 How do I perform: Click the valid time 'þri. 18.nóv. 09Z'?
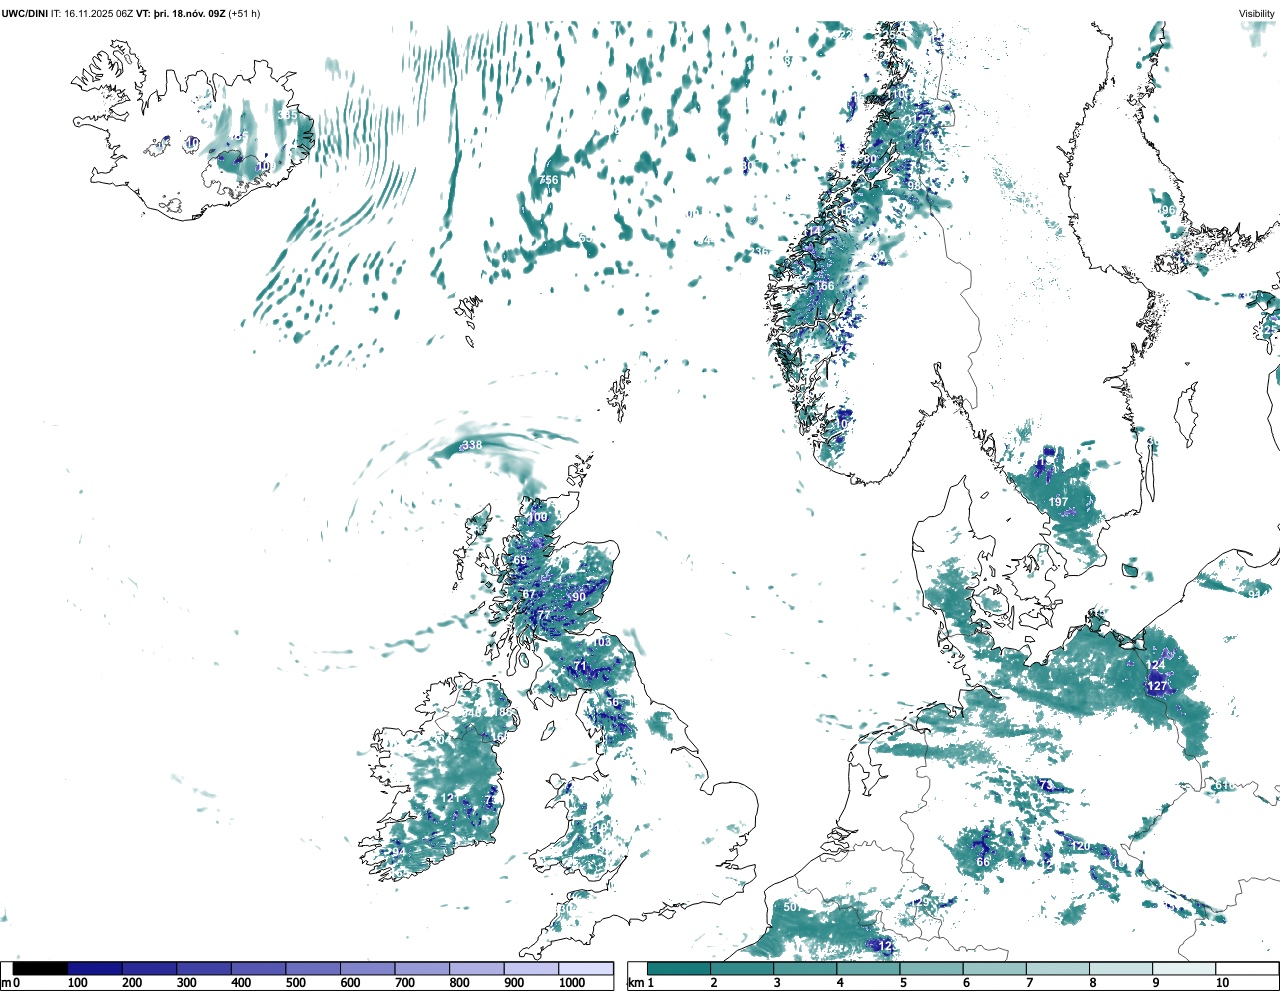coord(190,14)
